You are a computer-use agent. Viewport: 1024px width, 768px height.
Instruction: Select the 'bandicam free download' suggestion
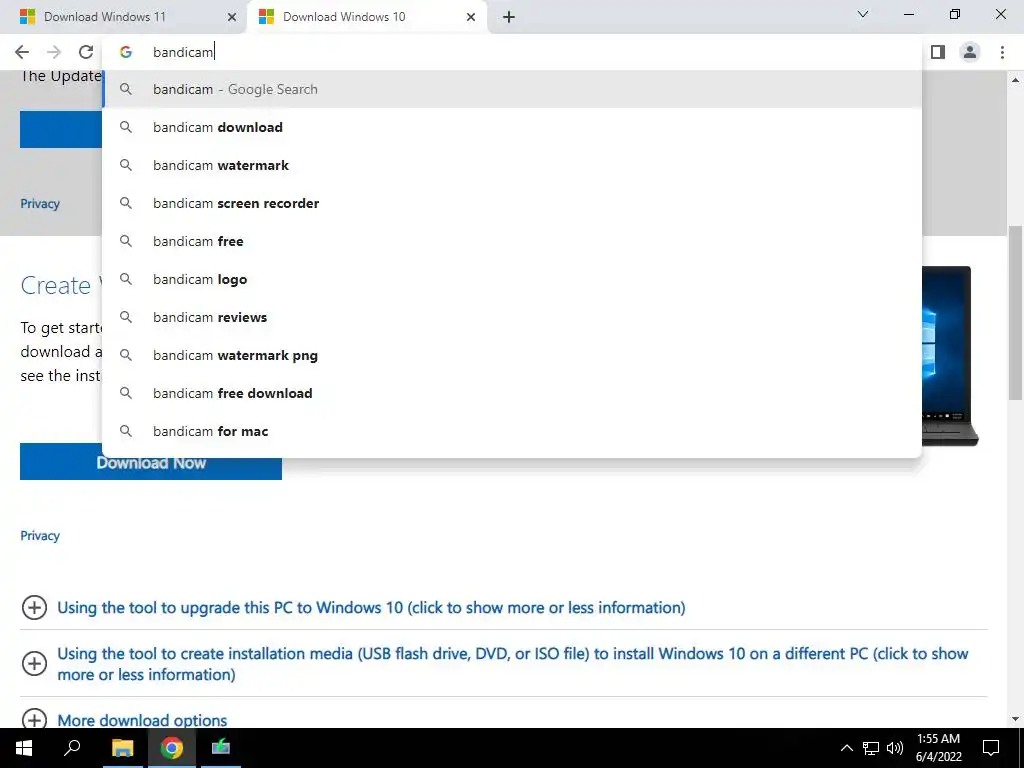point(512,393)
